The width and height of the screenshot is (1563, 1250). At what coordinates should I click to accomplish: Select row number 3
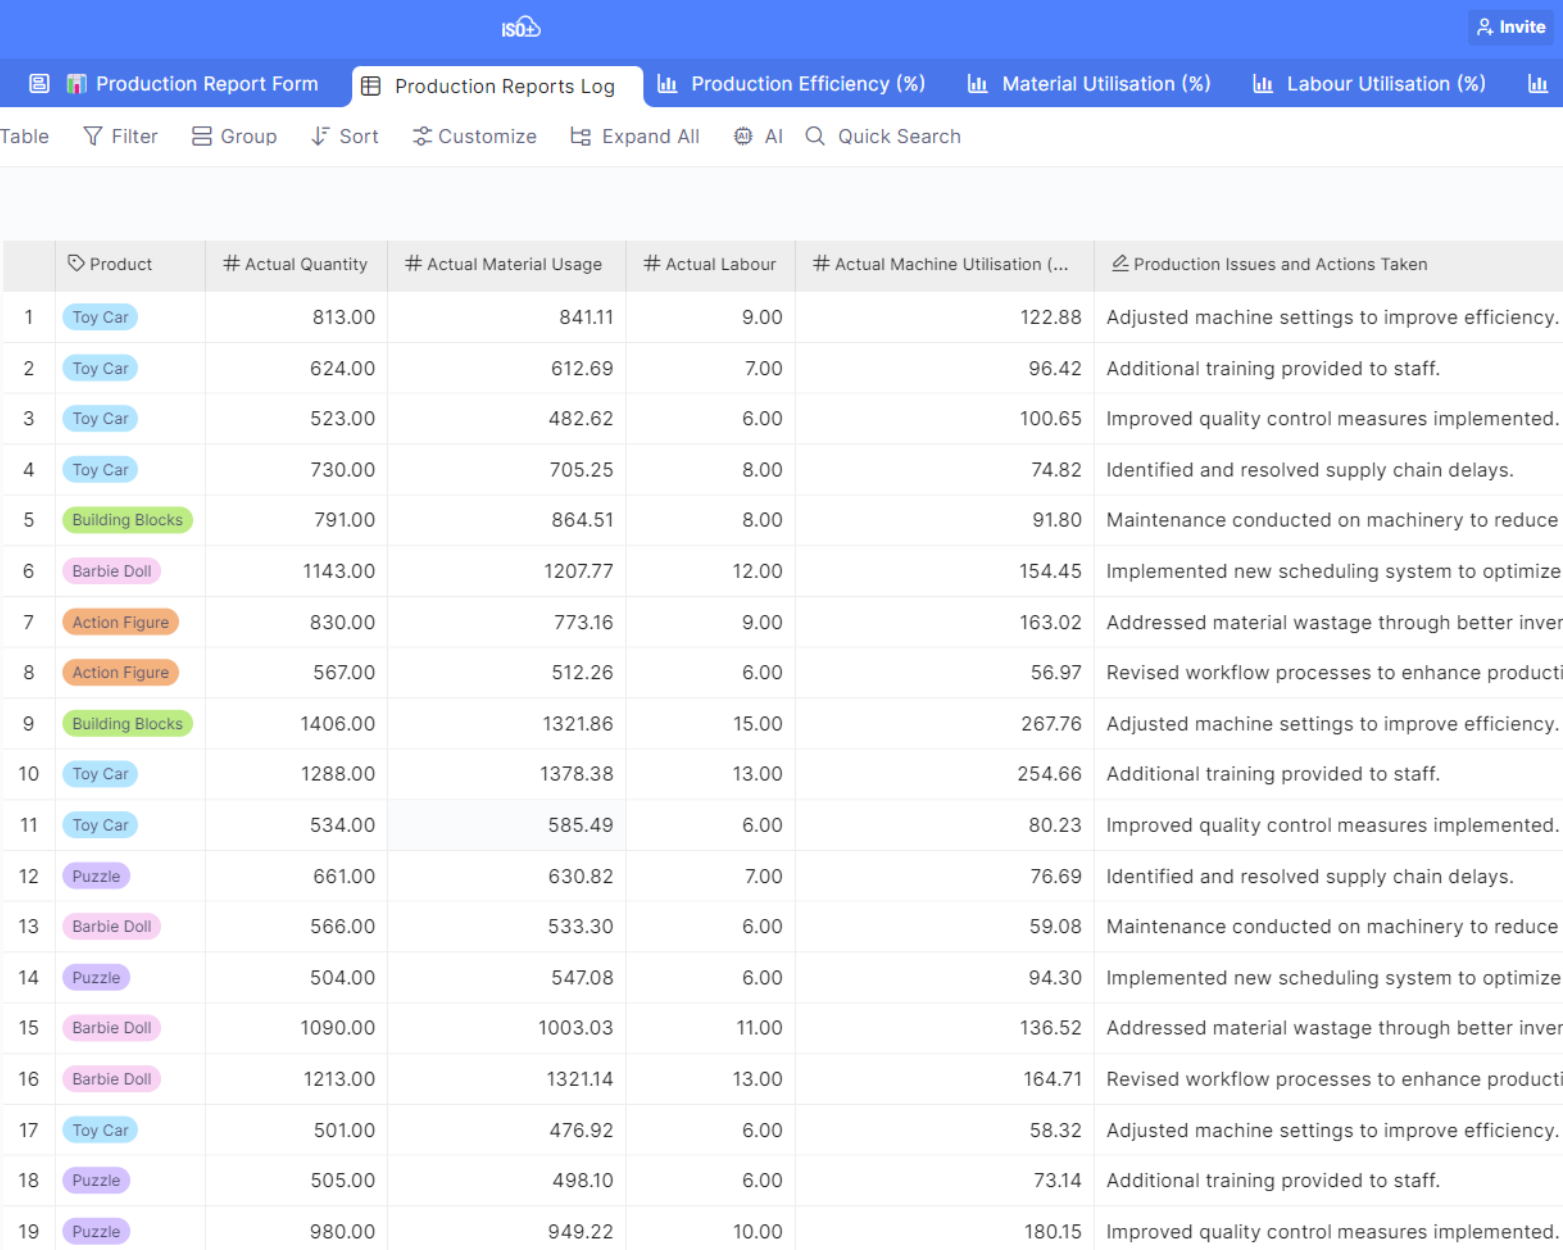click(x=28, y=419)
